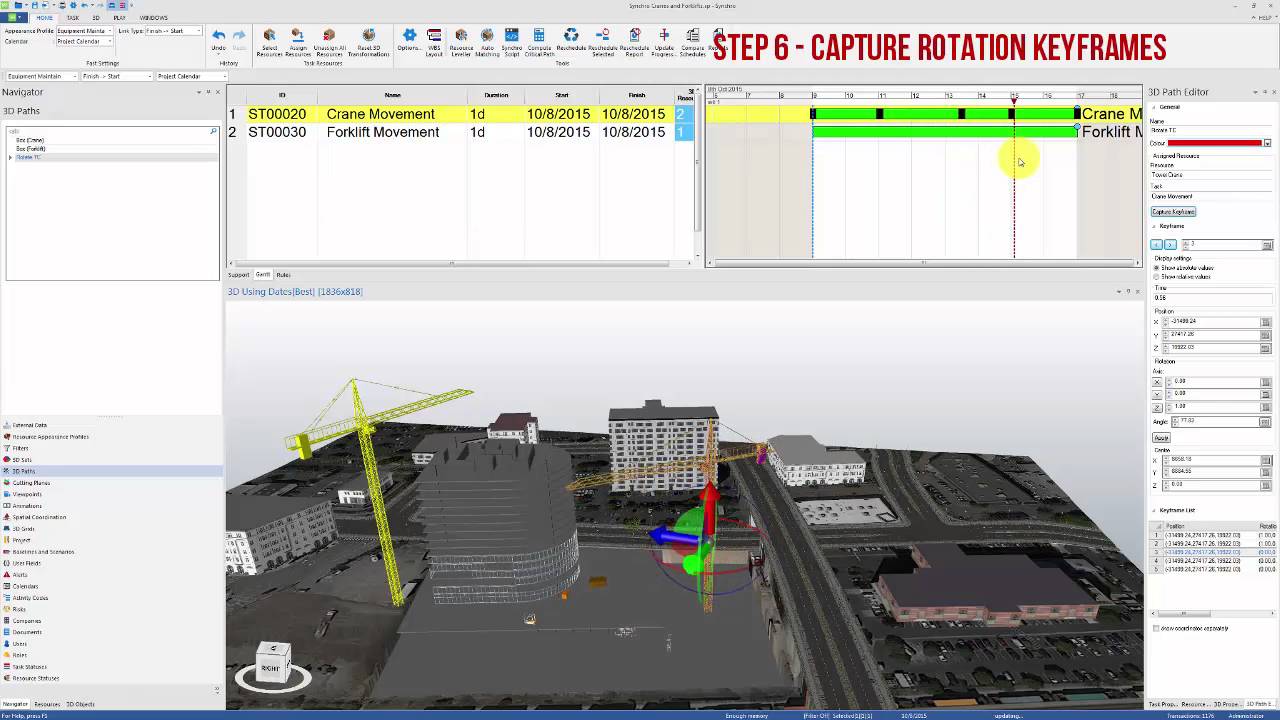The image size is (1280, 720).
Task: Click the green Crane Movement Gantt bar
Action: tap(945, 114)
